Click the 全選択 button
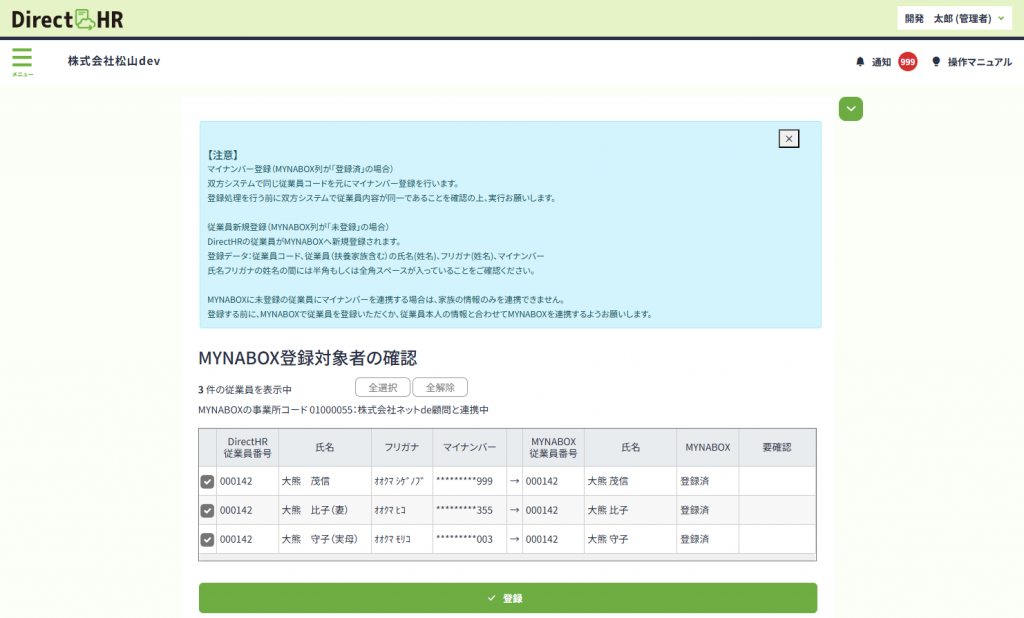The height and width of the screenshot is (618, 1024). pyautogui.click(x=383, y=387)
